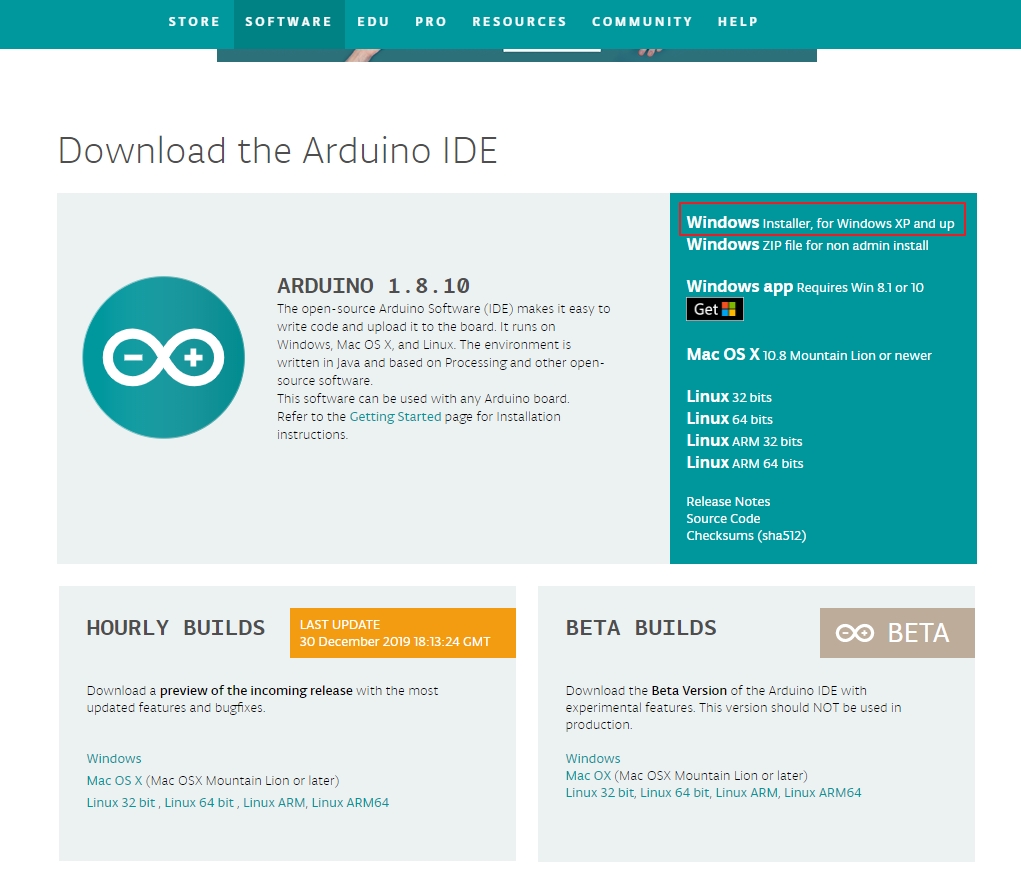Open the RESOURCES menu
The height and width of the screenshot is (875, 1021).
pos(519,21)
